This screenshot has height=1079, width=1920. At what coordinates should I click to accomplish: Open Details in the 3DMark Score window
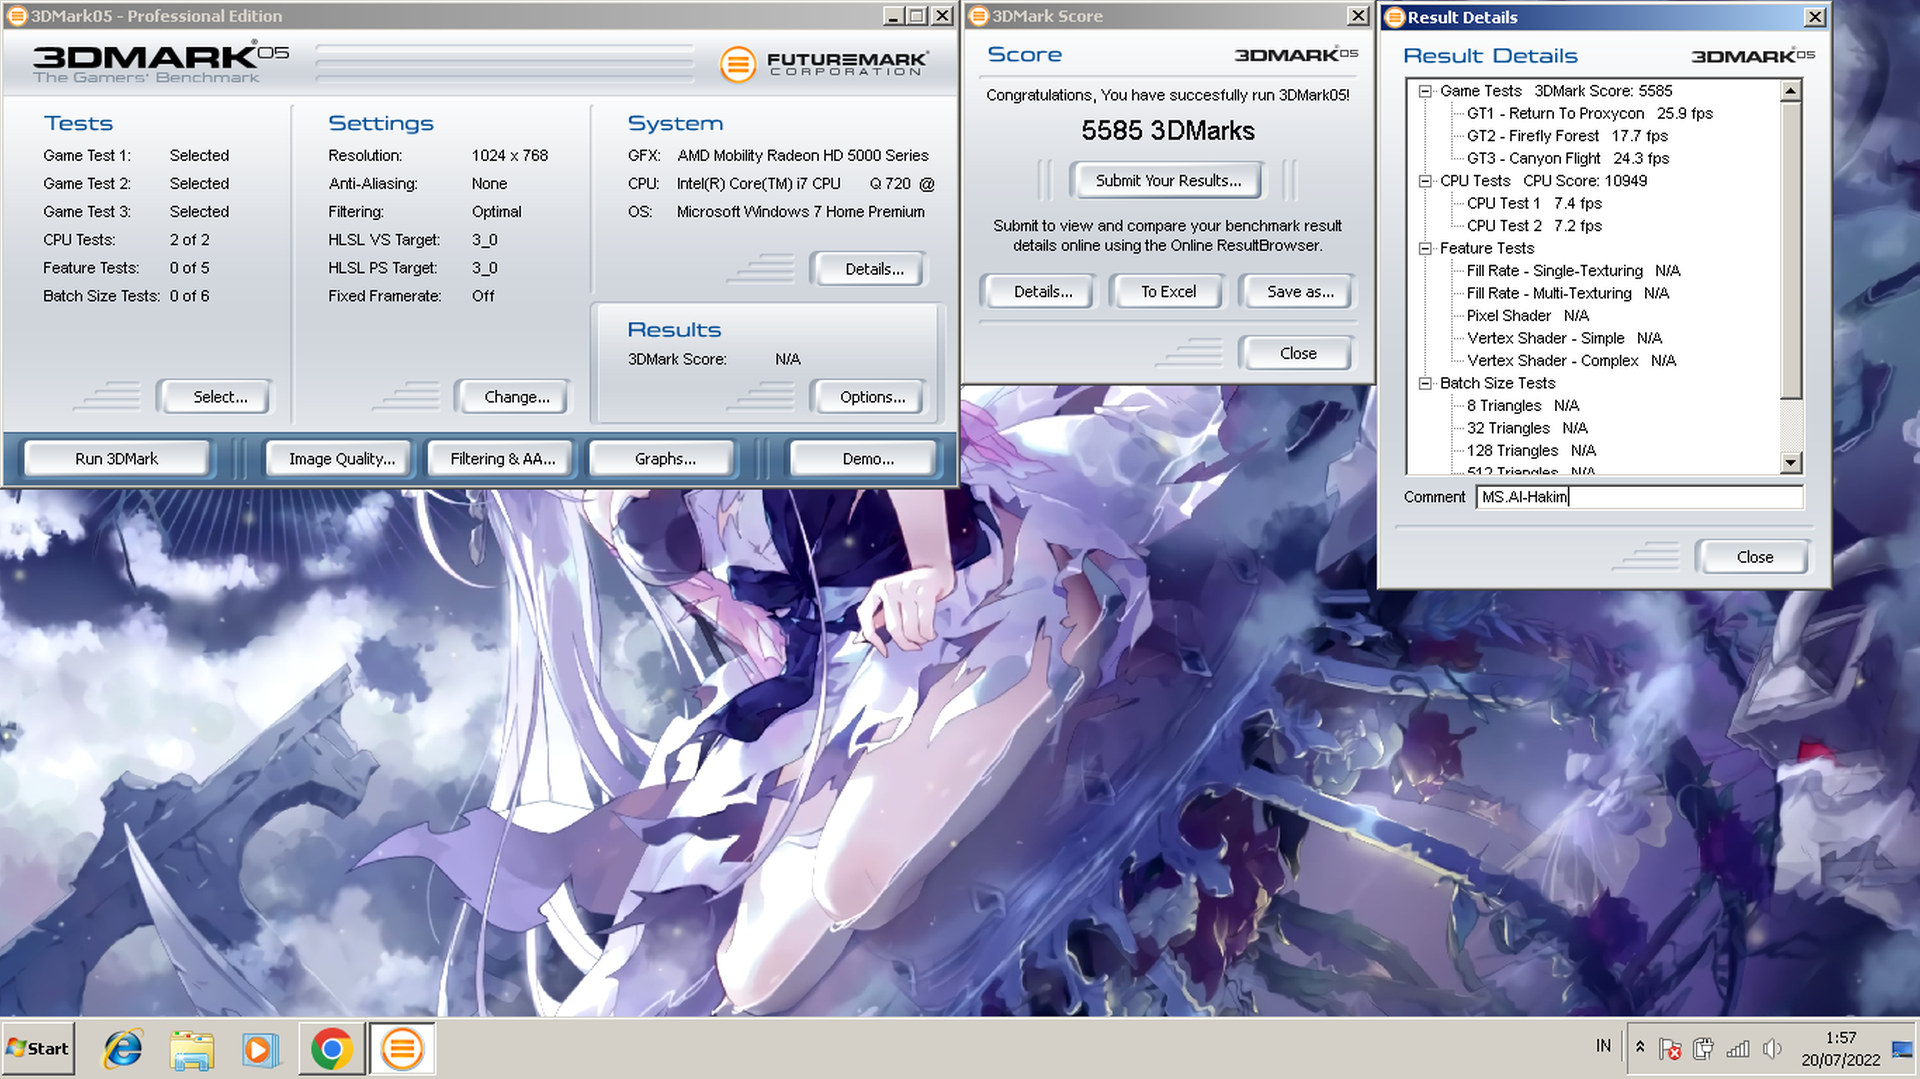1042,292
